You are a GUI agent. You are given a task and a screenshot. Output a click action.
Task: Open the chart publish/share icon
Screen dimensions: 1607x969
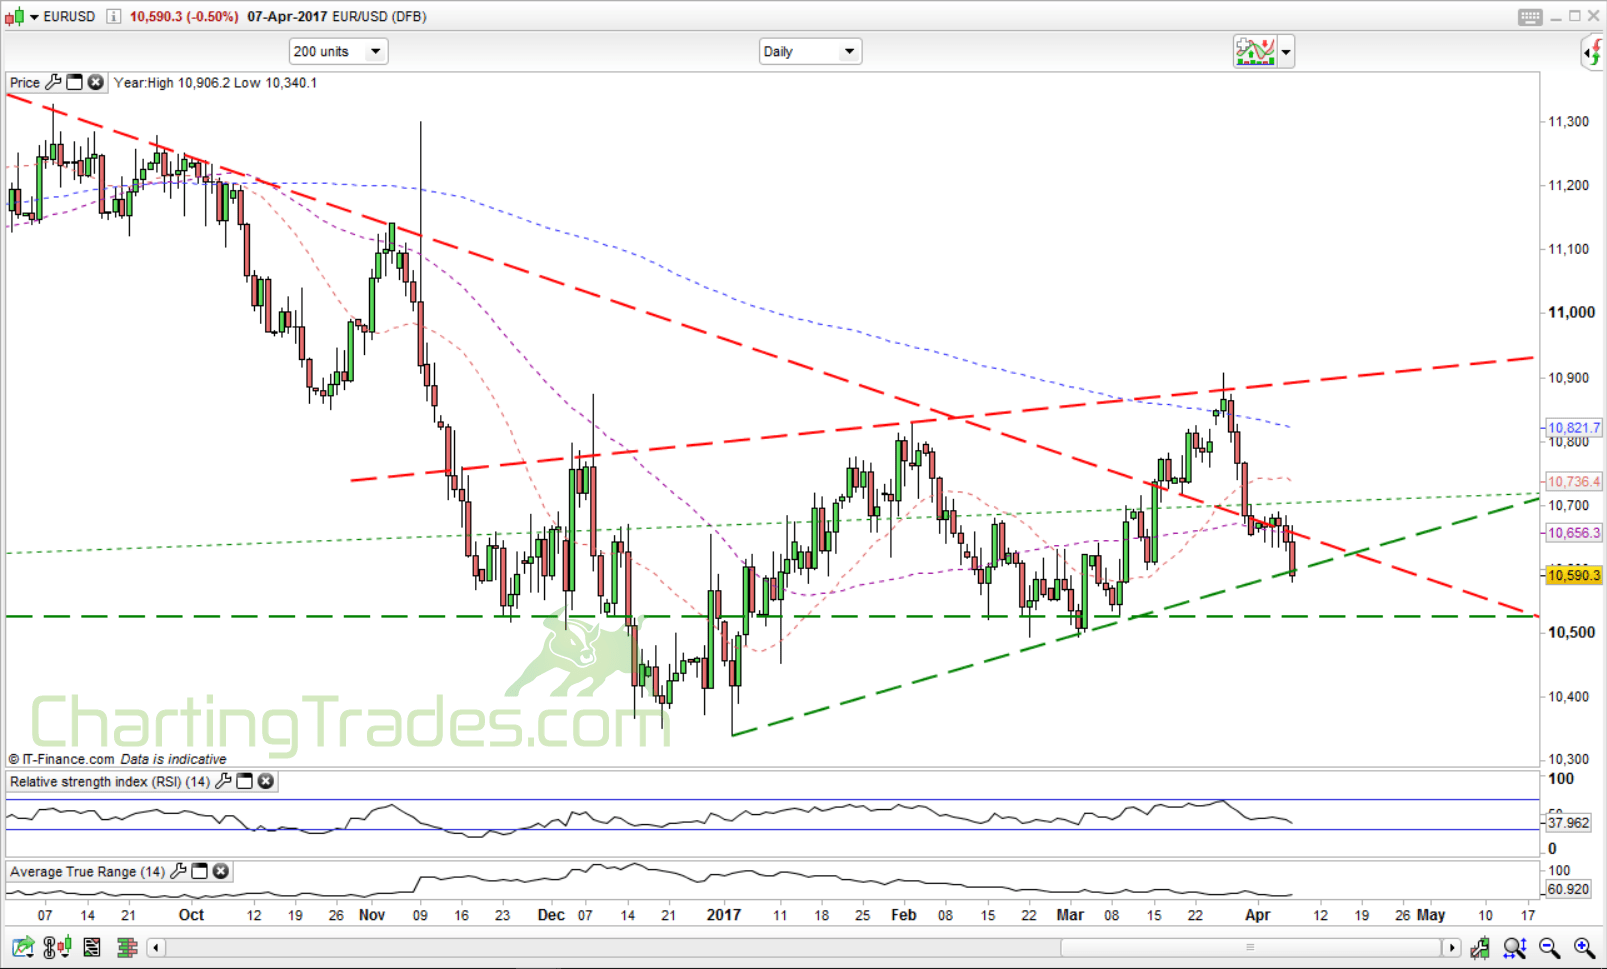pyautogui.click(x=21, y=946)
